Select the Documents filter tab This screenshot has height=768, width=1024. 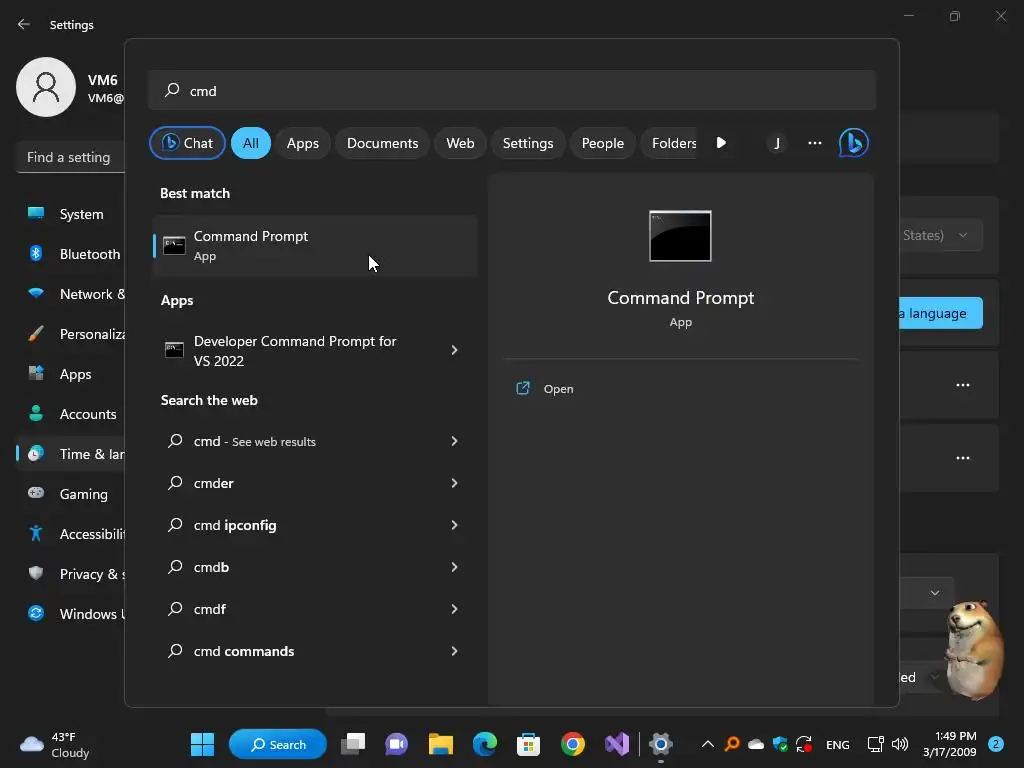(x=383, y=143)
